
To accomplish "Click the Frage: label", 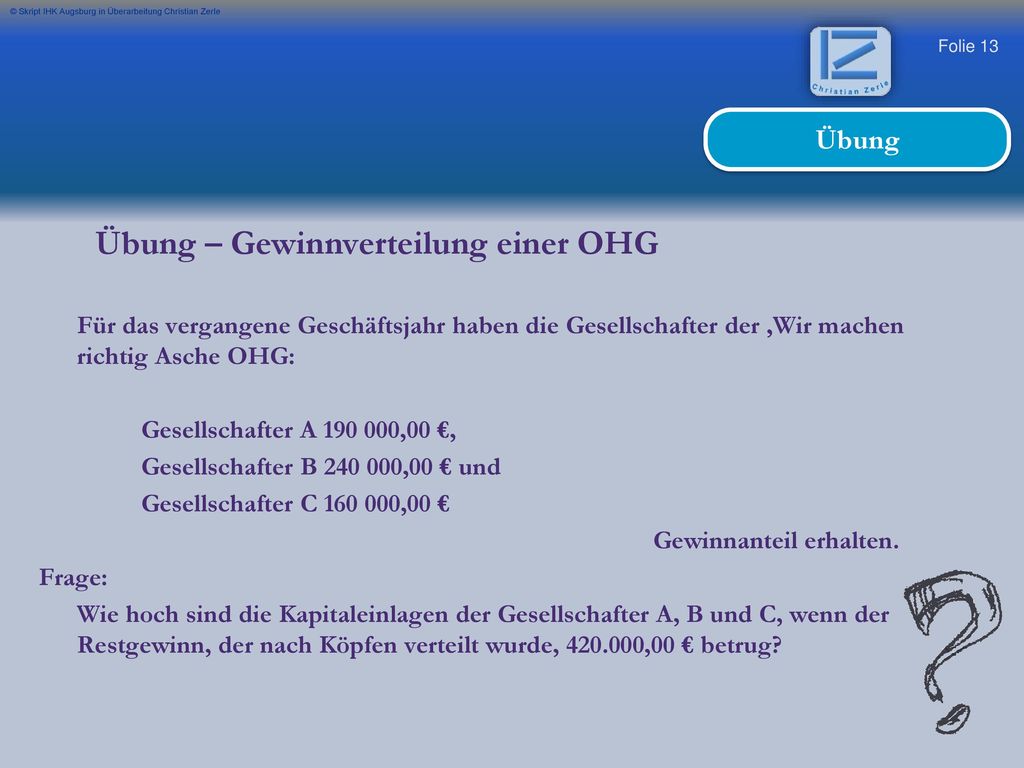I will tap(73, 578).
